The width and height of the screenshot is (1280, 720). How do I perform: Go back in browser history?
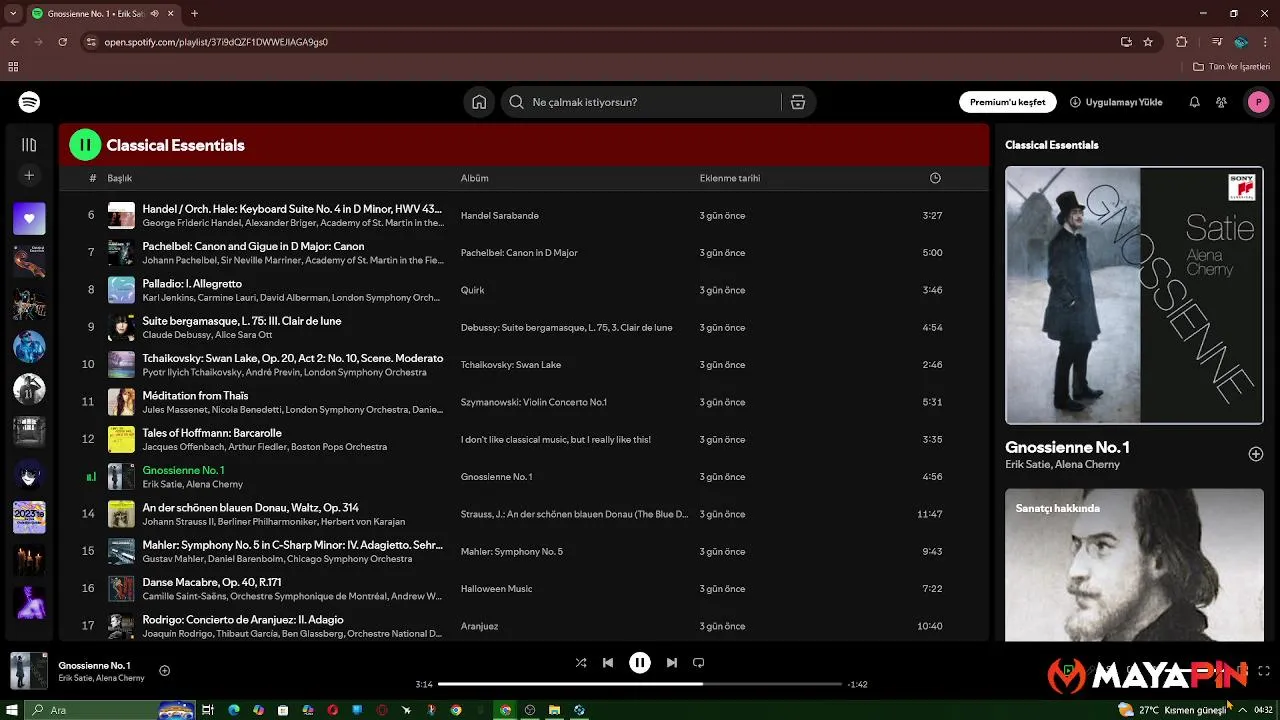(x=14, y=42)
